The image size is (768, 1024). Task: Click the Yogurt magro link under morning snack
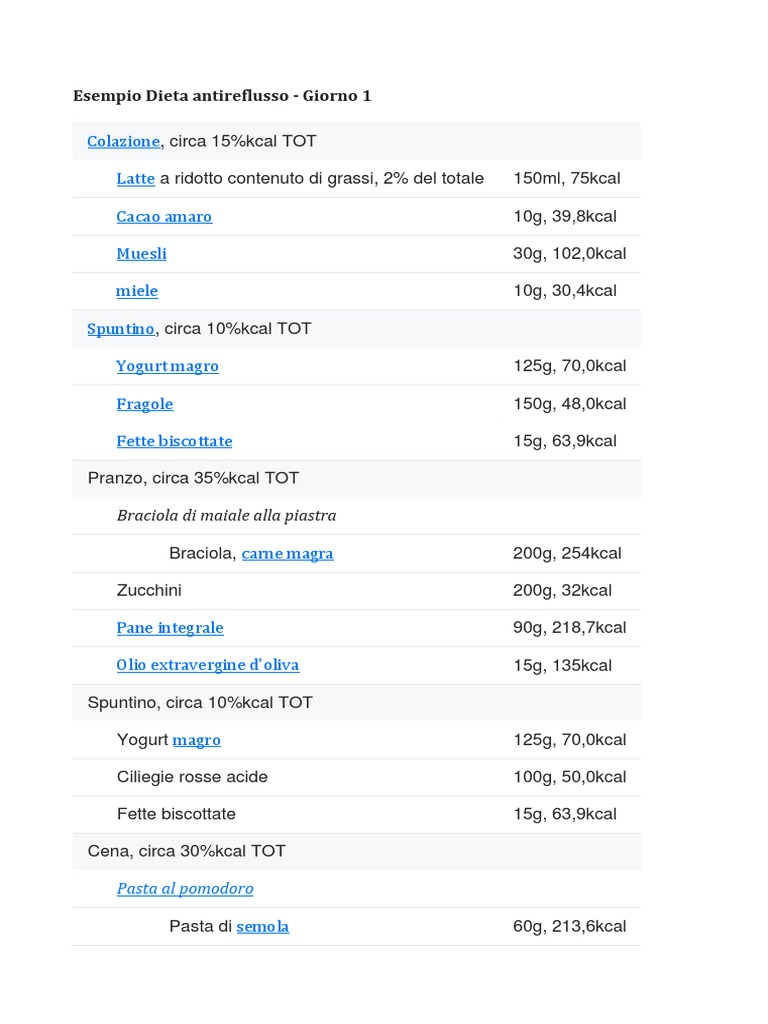click(167, 366)
